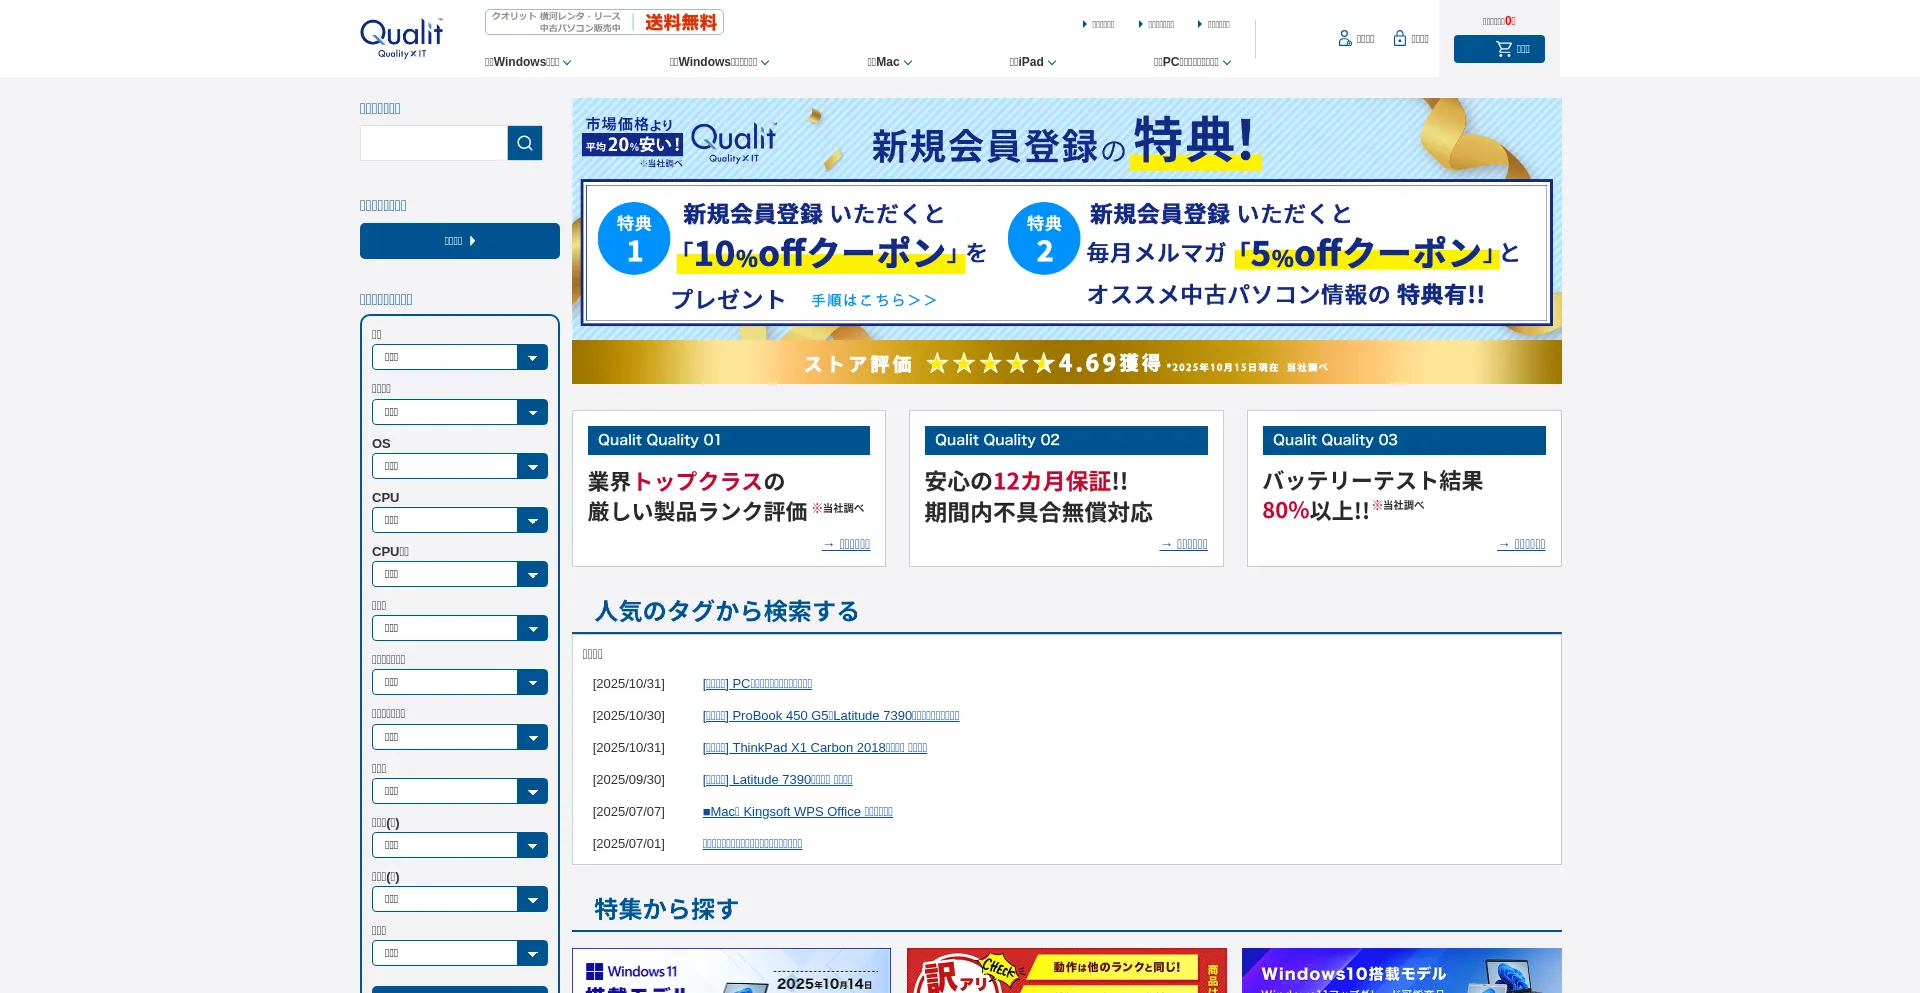Image resolution: width=1920 pixels, height=993 pixels.
Task: Expand the Mac navigation menu
Action: pyautogui.click(x=889, y=62)
